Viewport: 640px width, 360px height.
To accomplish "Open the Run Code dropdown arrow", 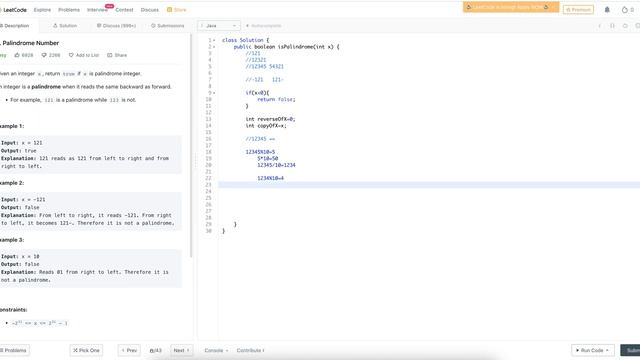I will (x=607, y=351).
